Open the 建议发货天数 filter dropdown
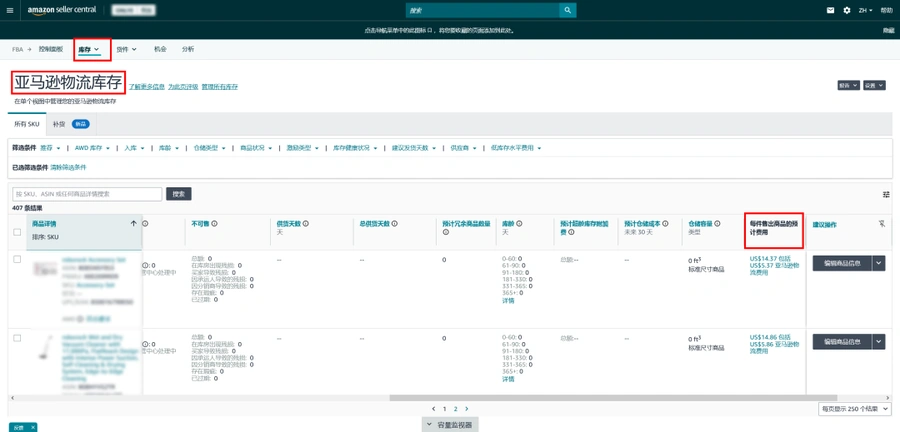 [414, 148]
